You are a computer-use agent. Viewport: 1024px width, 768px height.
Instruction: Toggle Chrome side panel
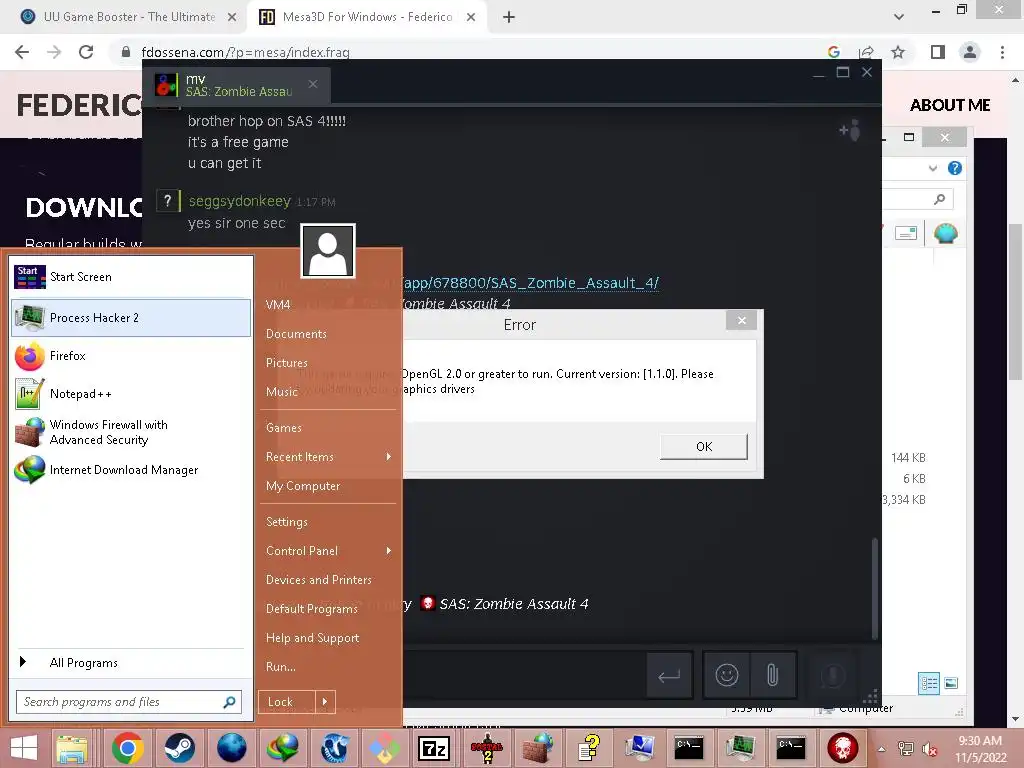(938, 52)
